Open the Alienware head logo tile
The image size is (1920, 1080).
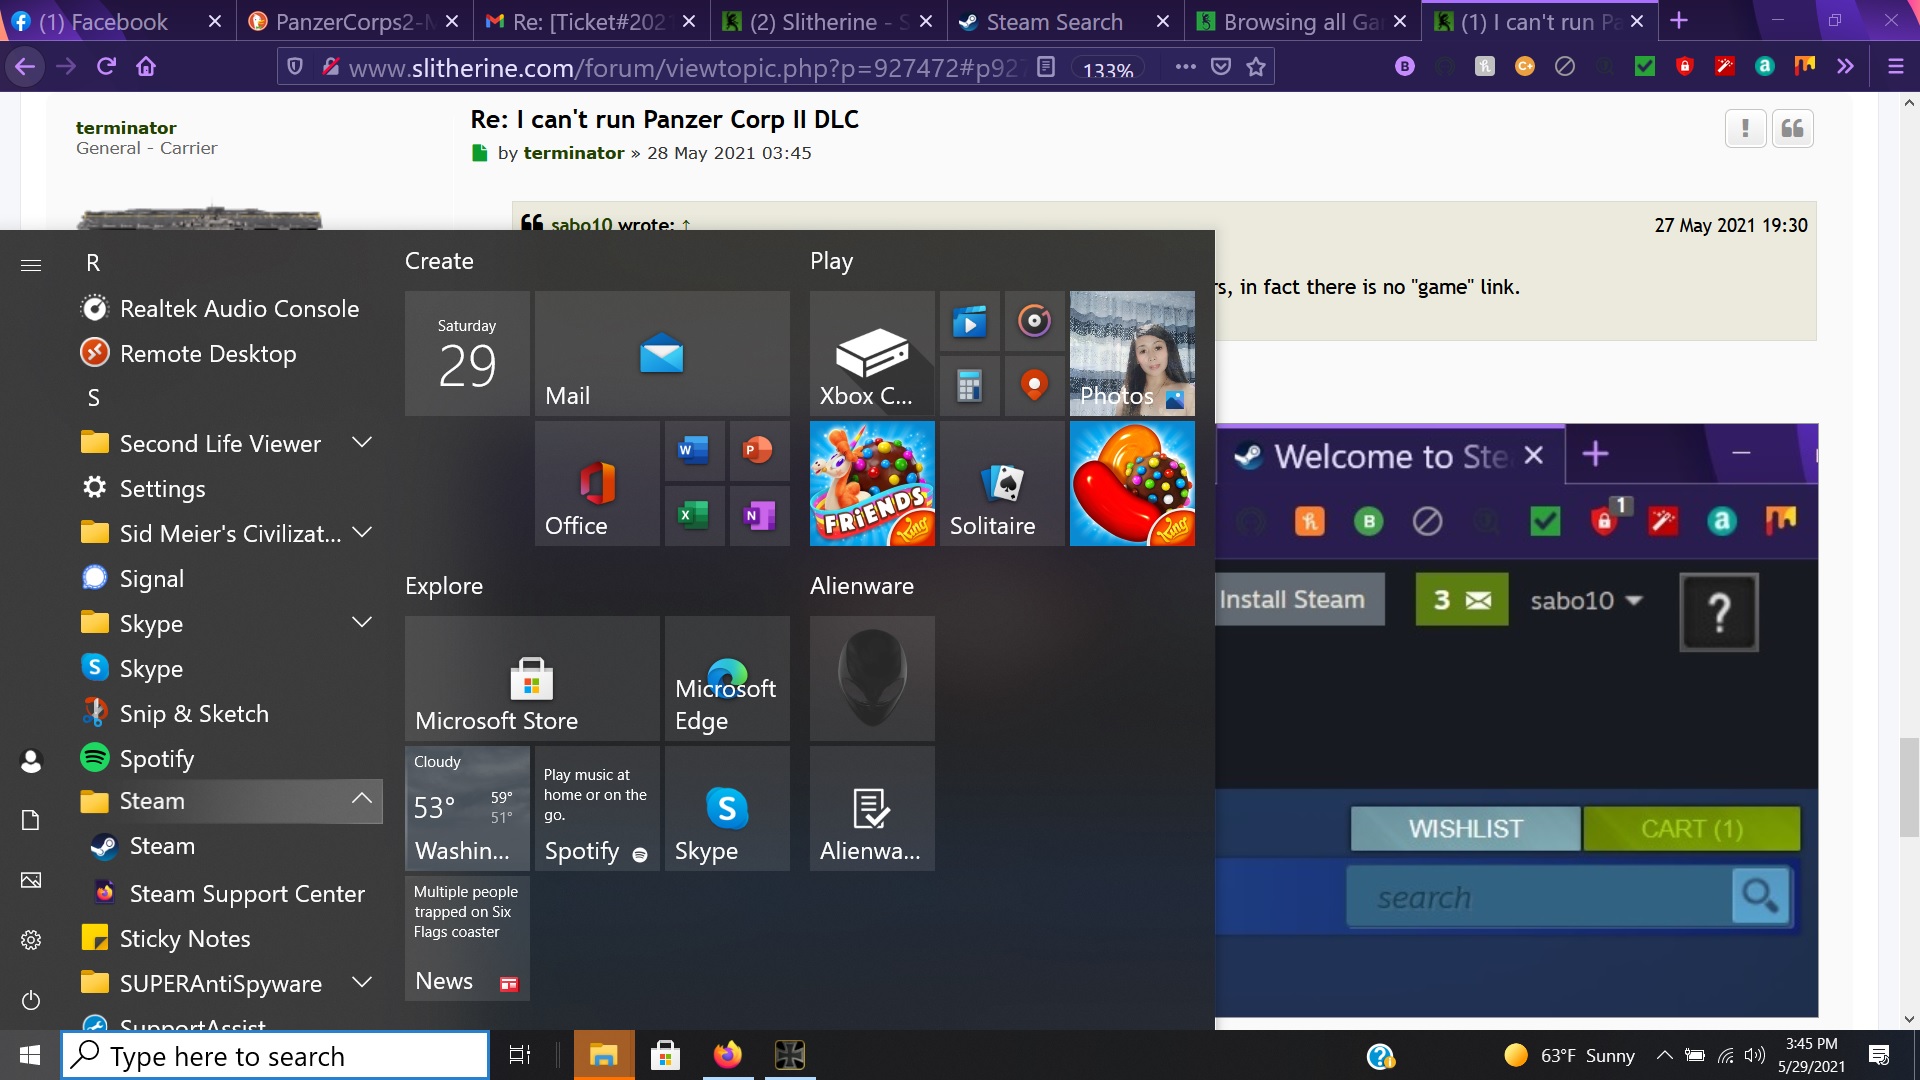871,678
